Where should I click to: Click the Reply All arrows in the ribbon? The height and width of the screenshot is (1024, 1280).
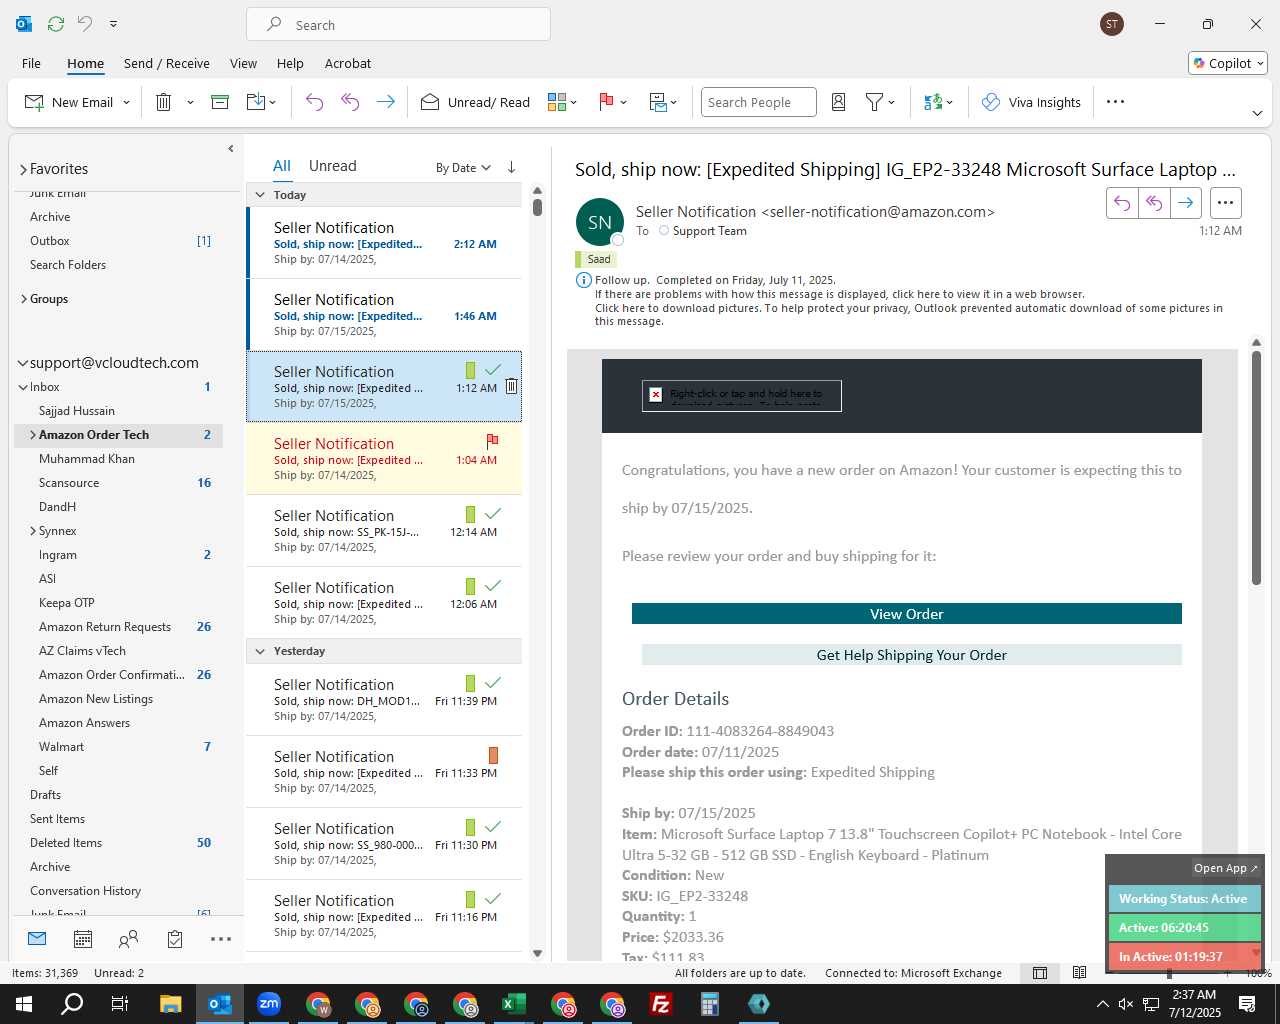[350, 102]
